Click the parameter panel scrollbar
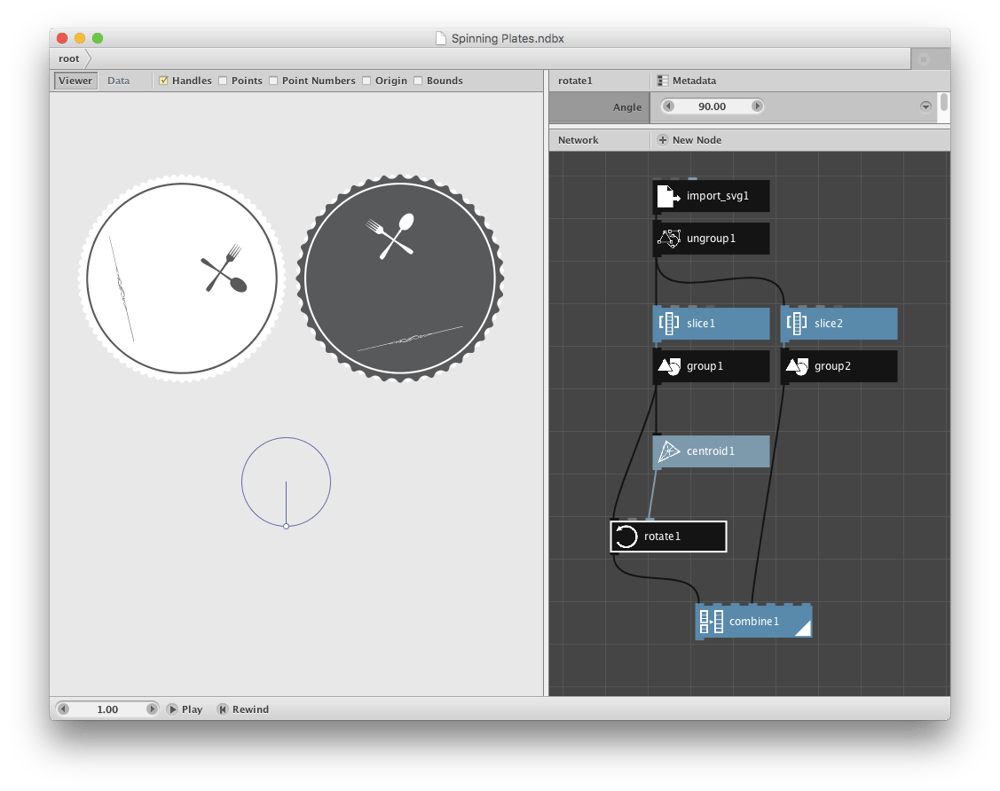This screenshot has height=791, width=1000. coord(944,103)
